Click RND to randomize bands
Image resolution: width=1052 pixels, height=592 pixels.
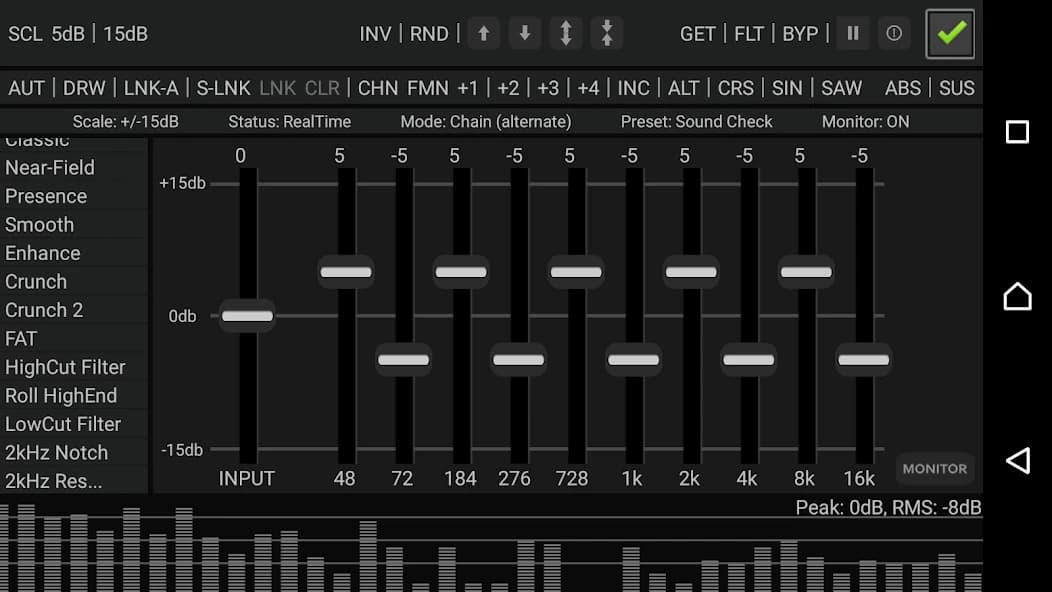[x=428, y=33]
